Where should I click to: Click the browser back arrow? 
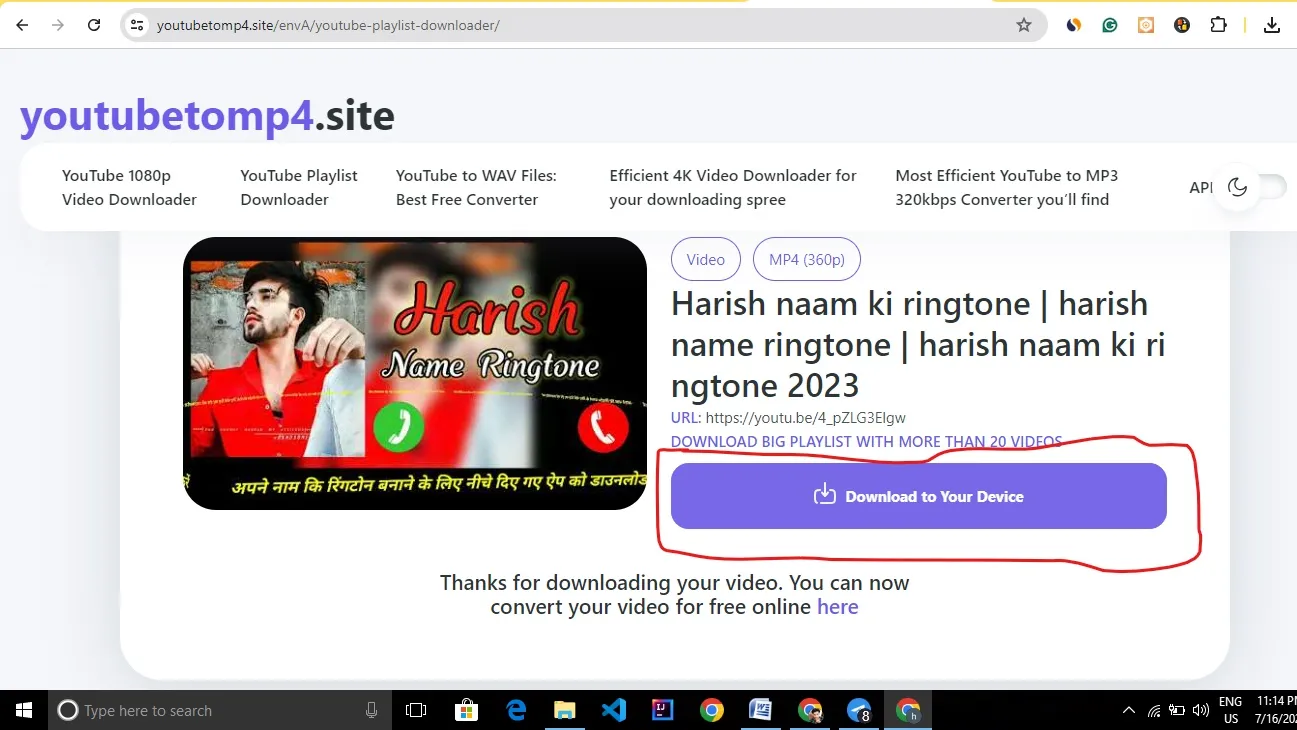click(22, 25)
